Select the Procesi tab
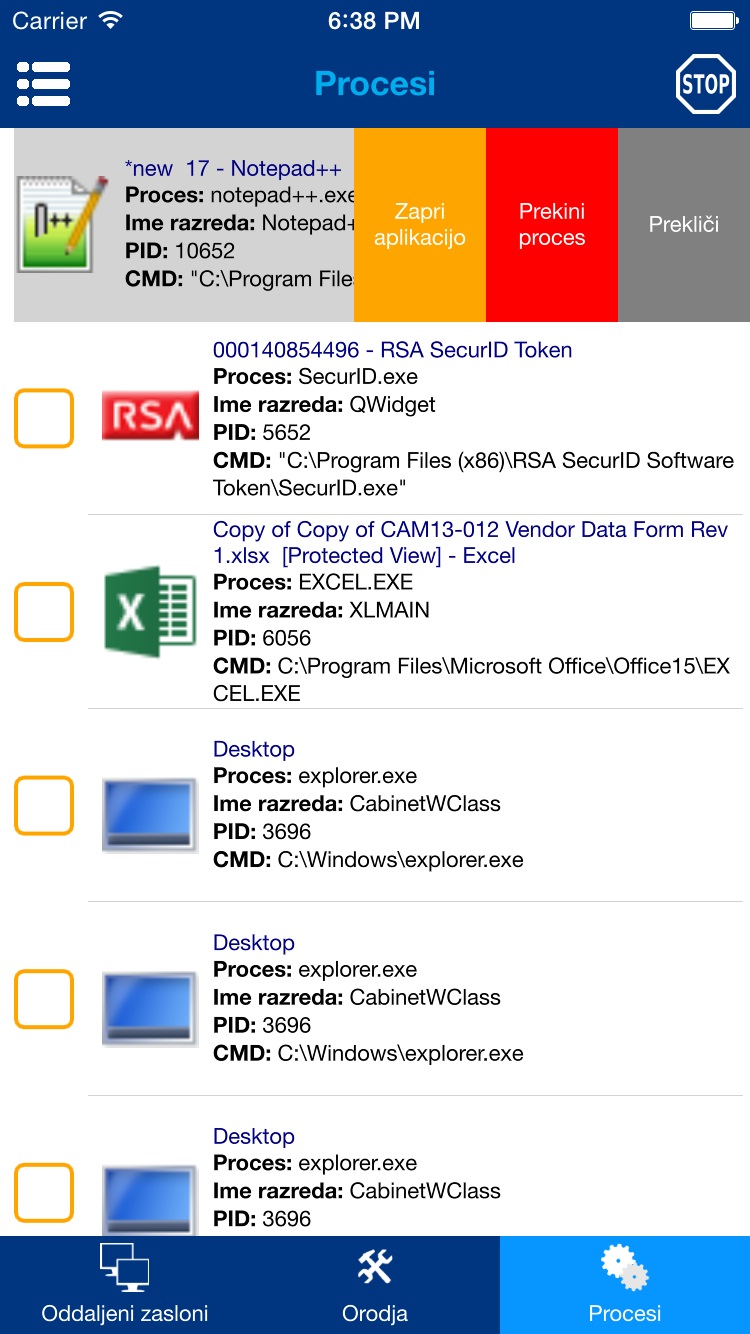Viewport: 750px width, 1334px height. [x=625, y=1285]
